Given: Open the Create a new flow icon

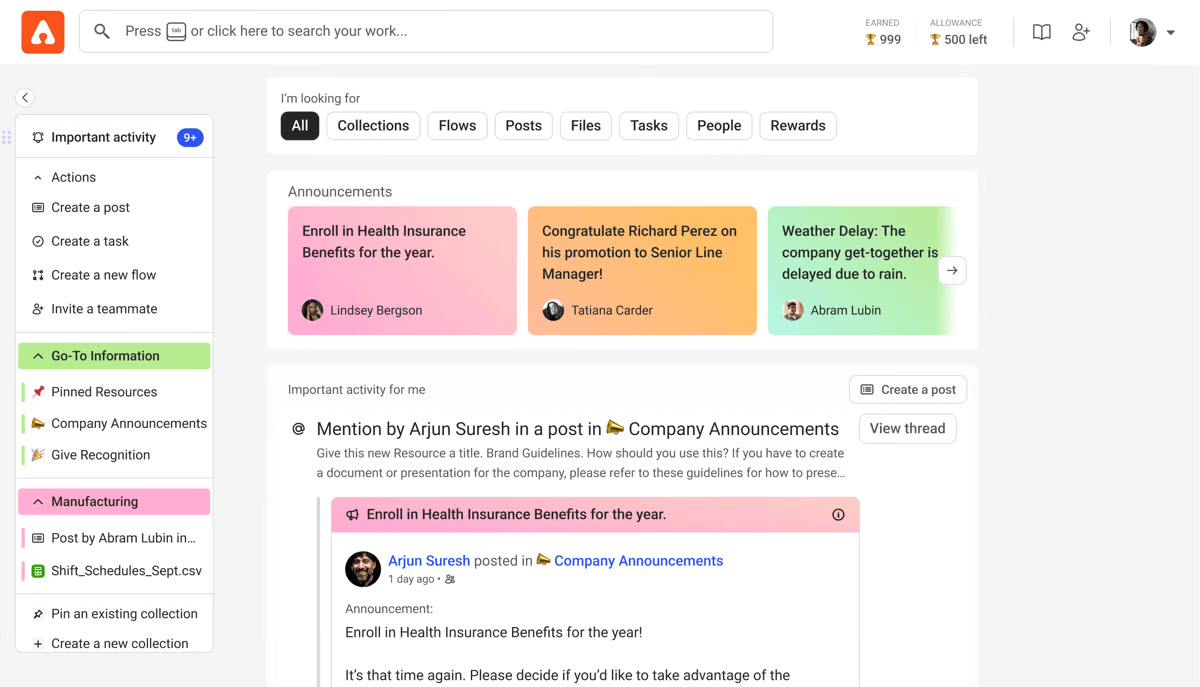Looking at the screenshot, I should coord(37,275).
